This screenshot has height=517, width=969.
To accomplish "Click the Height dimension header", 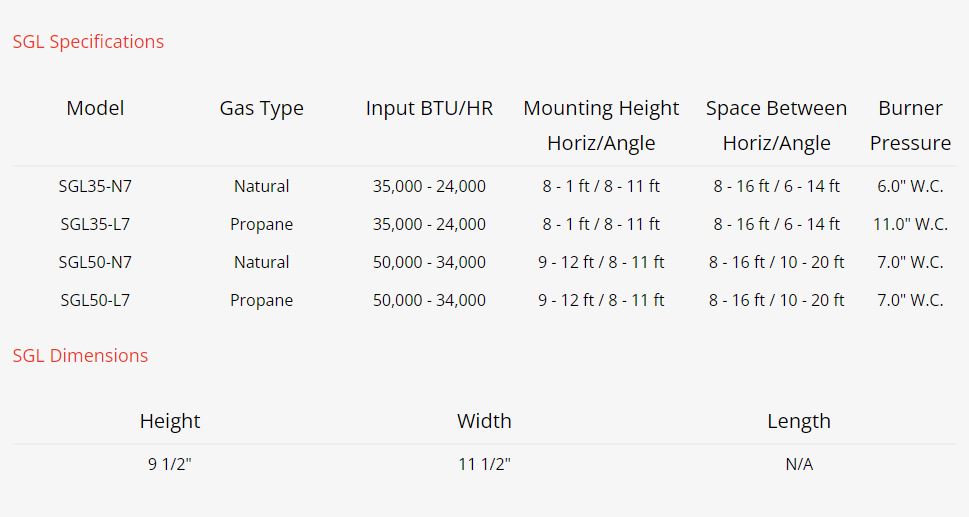I will coord(170,421).
